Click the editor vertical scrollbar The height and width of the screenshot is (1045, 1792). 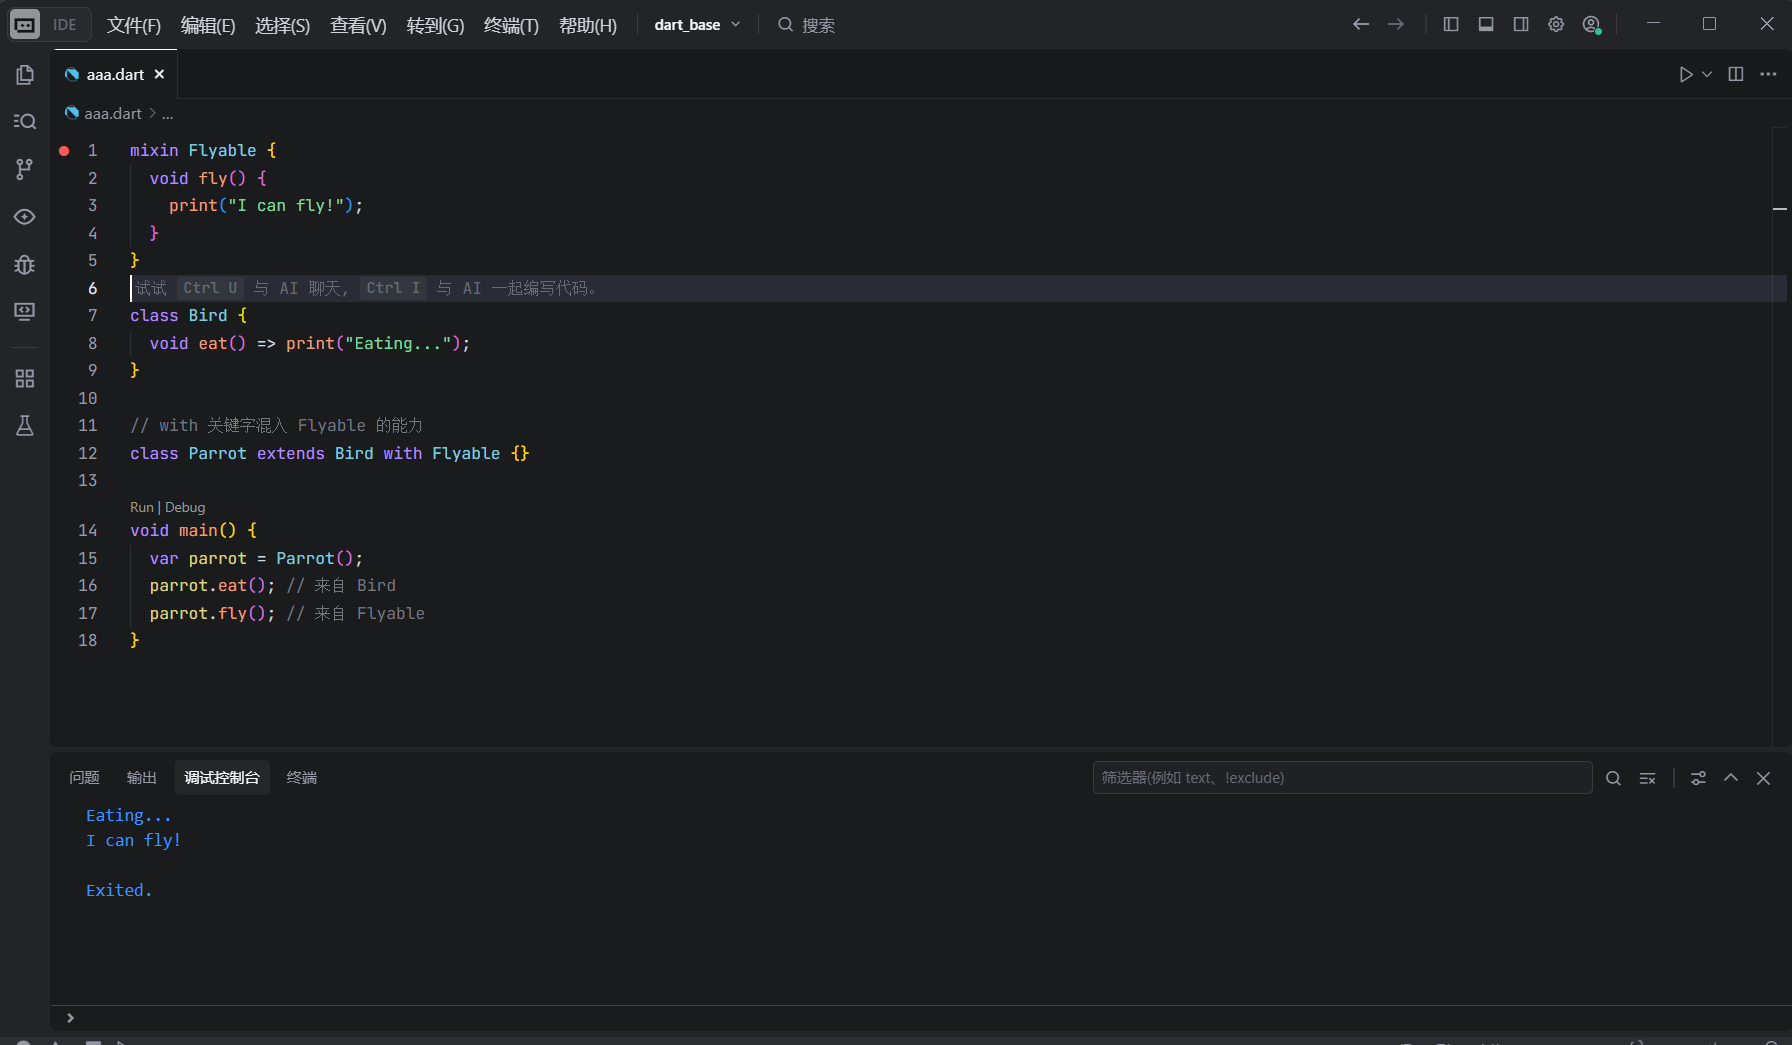tap(1780, 435)
